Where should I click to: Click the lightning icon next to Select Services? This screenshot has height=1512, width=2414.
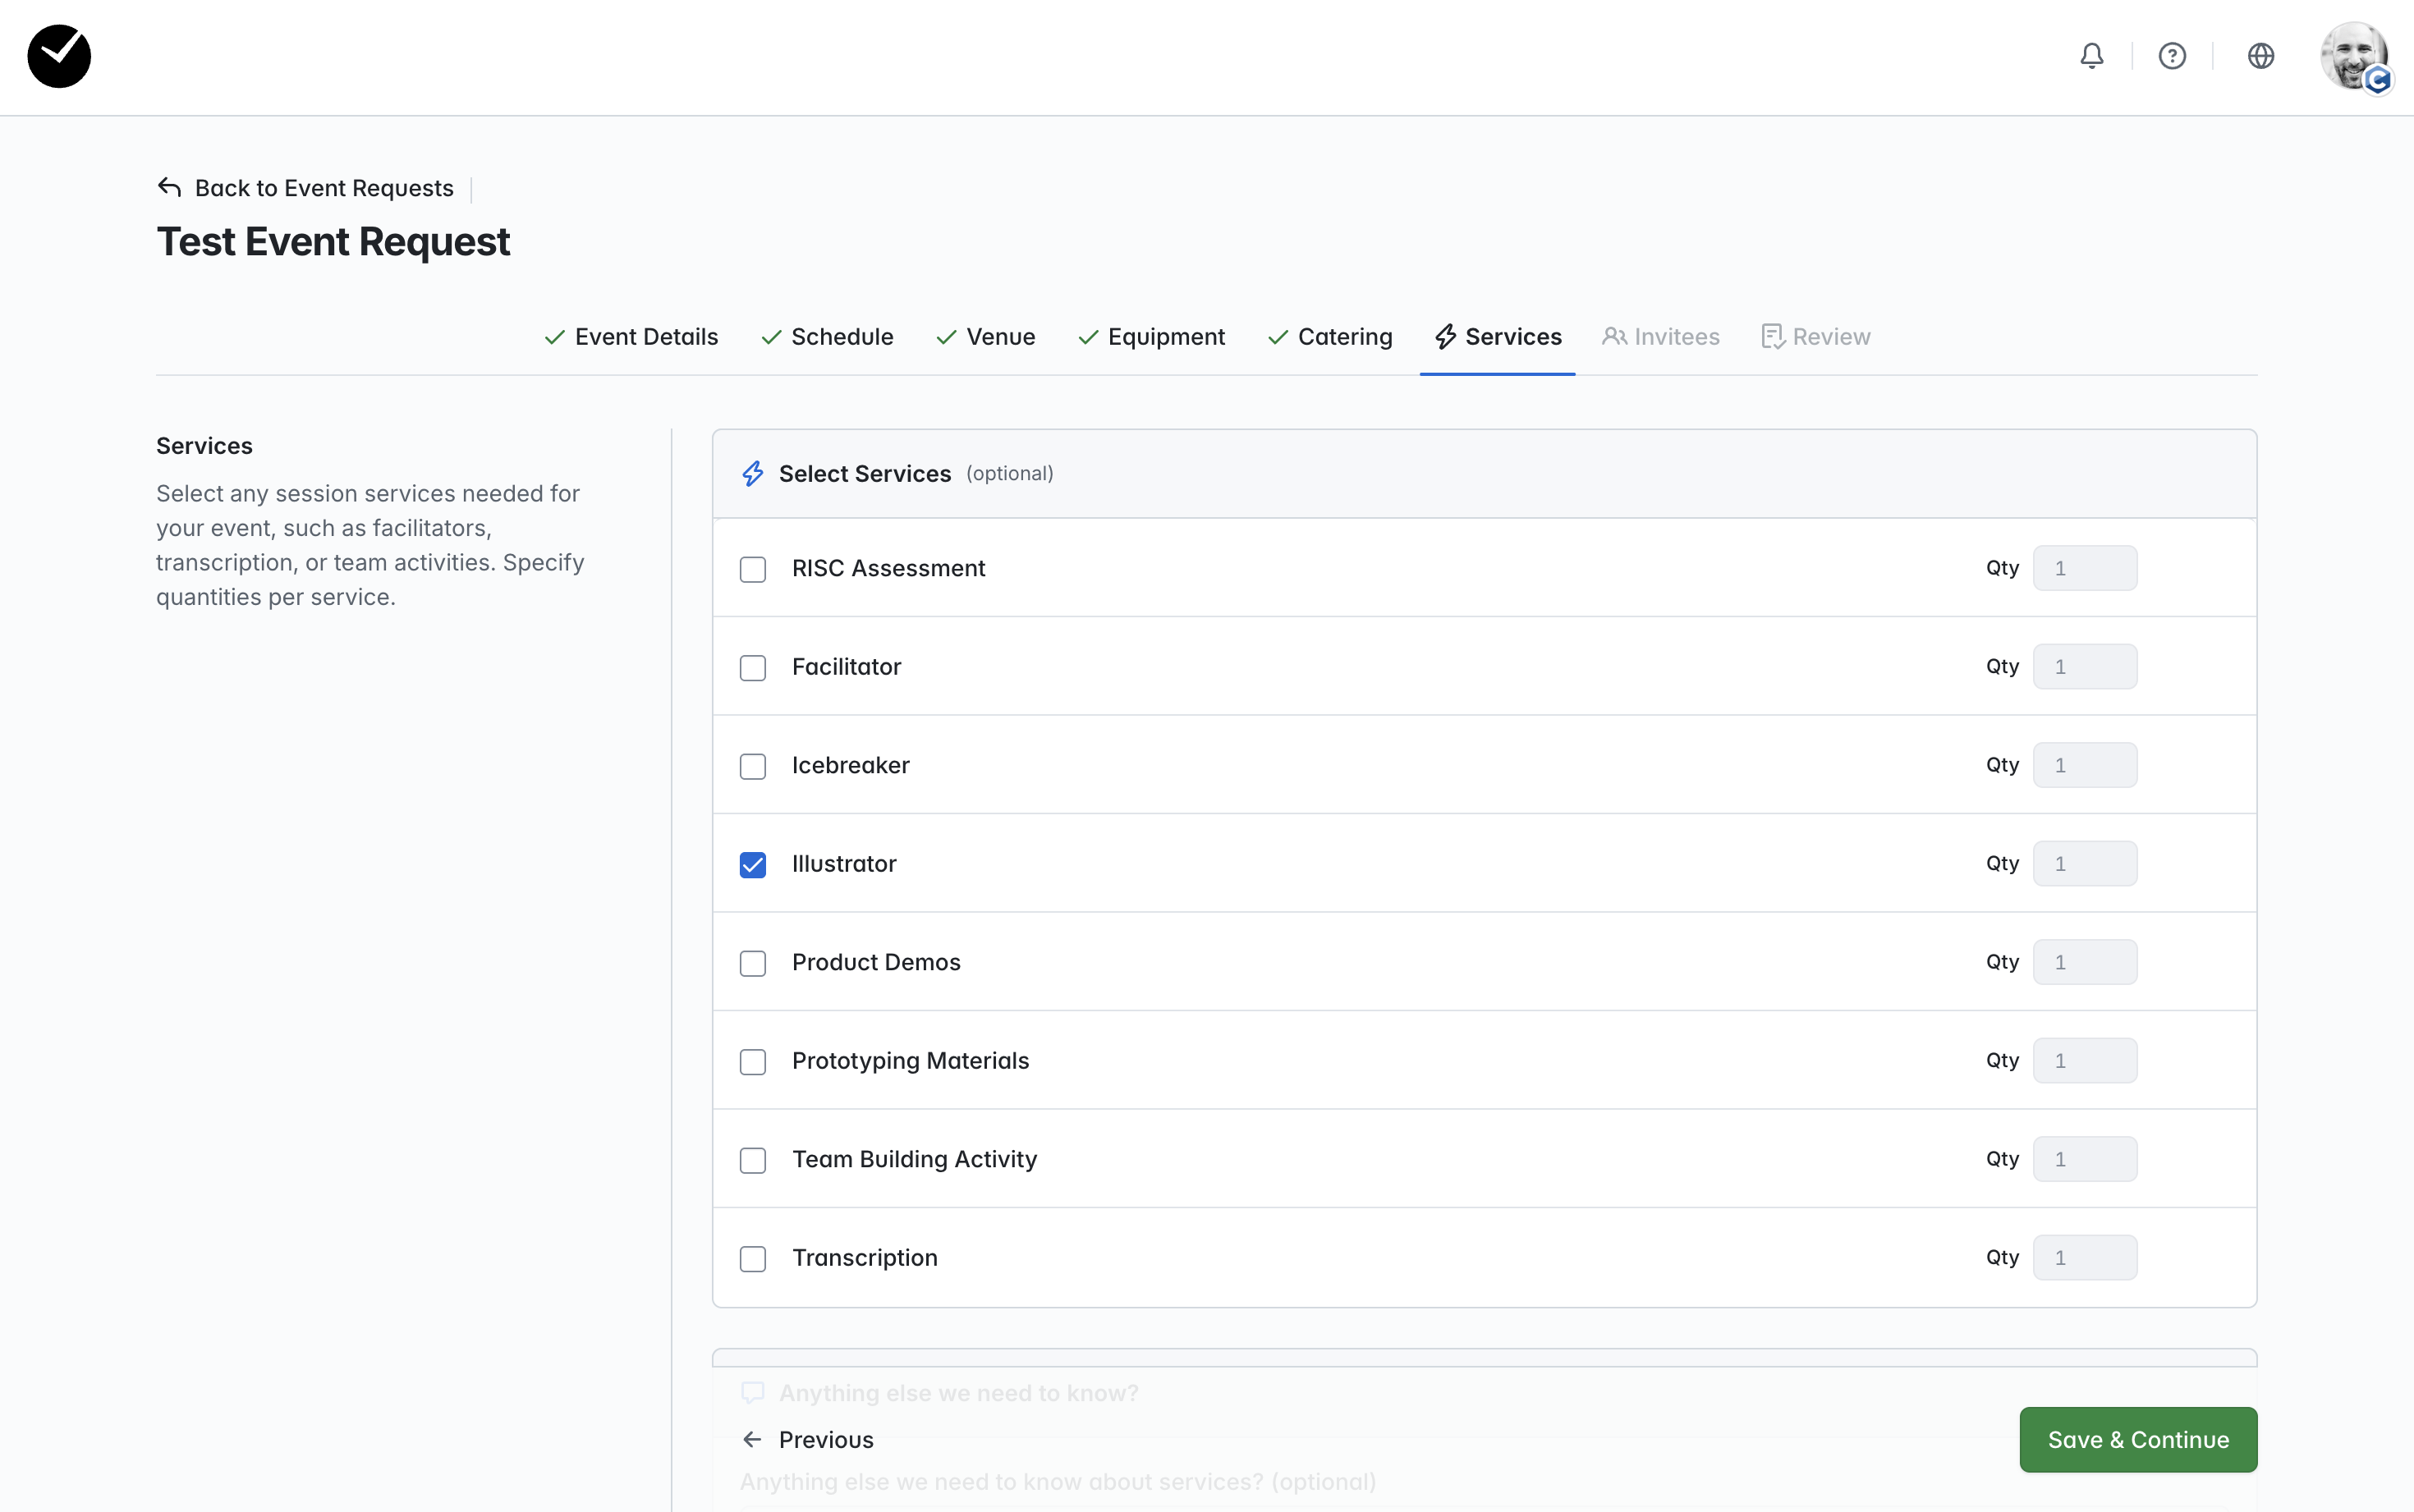(x=753, y=474)
